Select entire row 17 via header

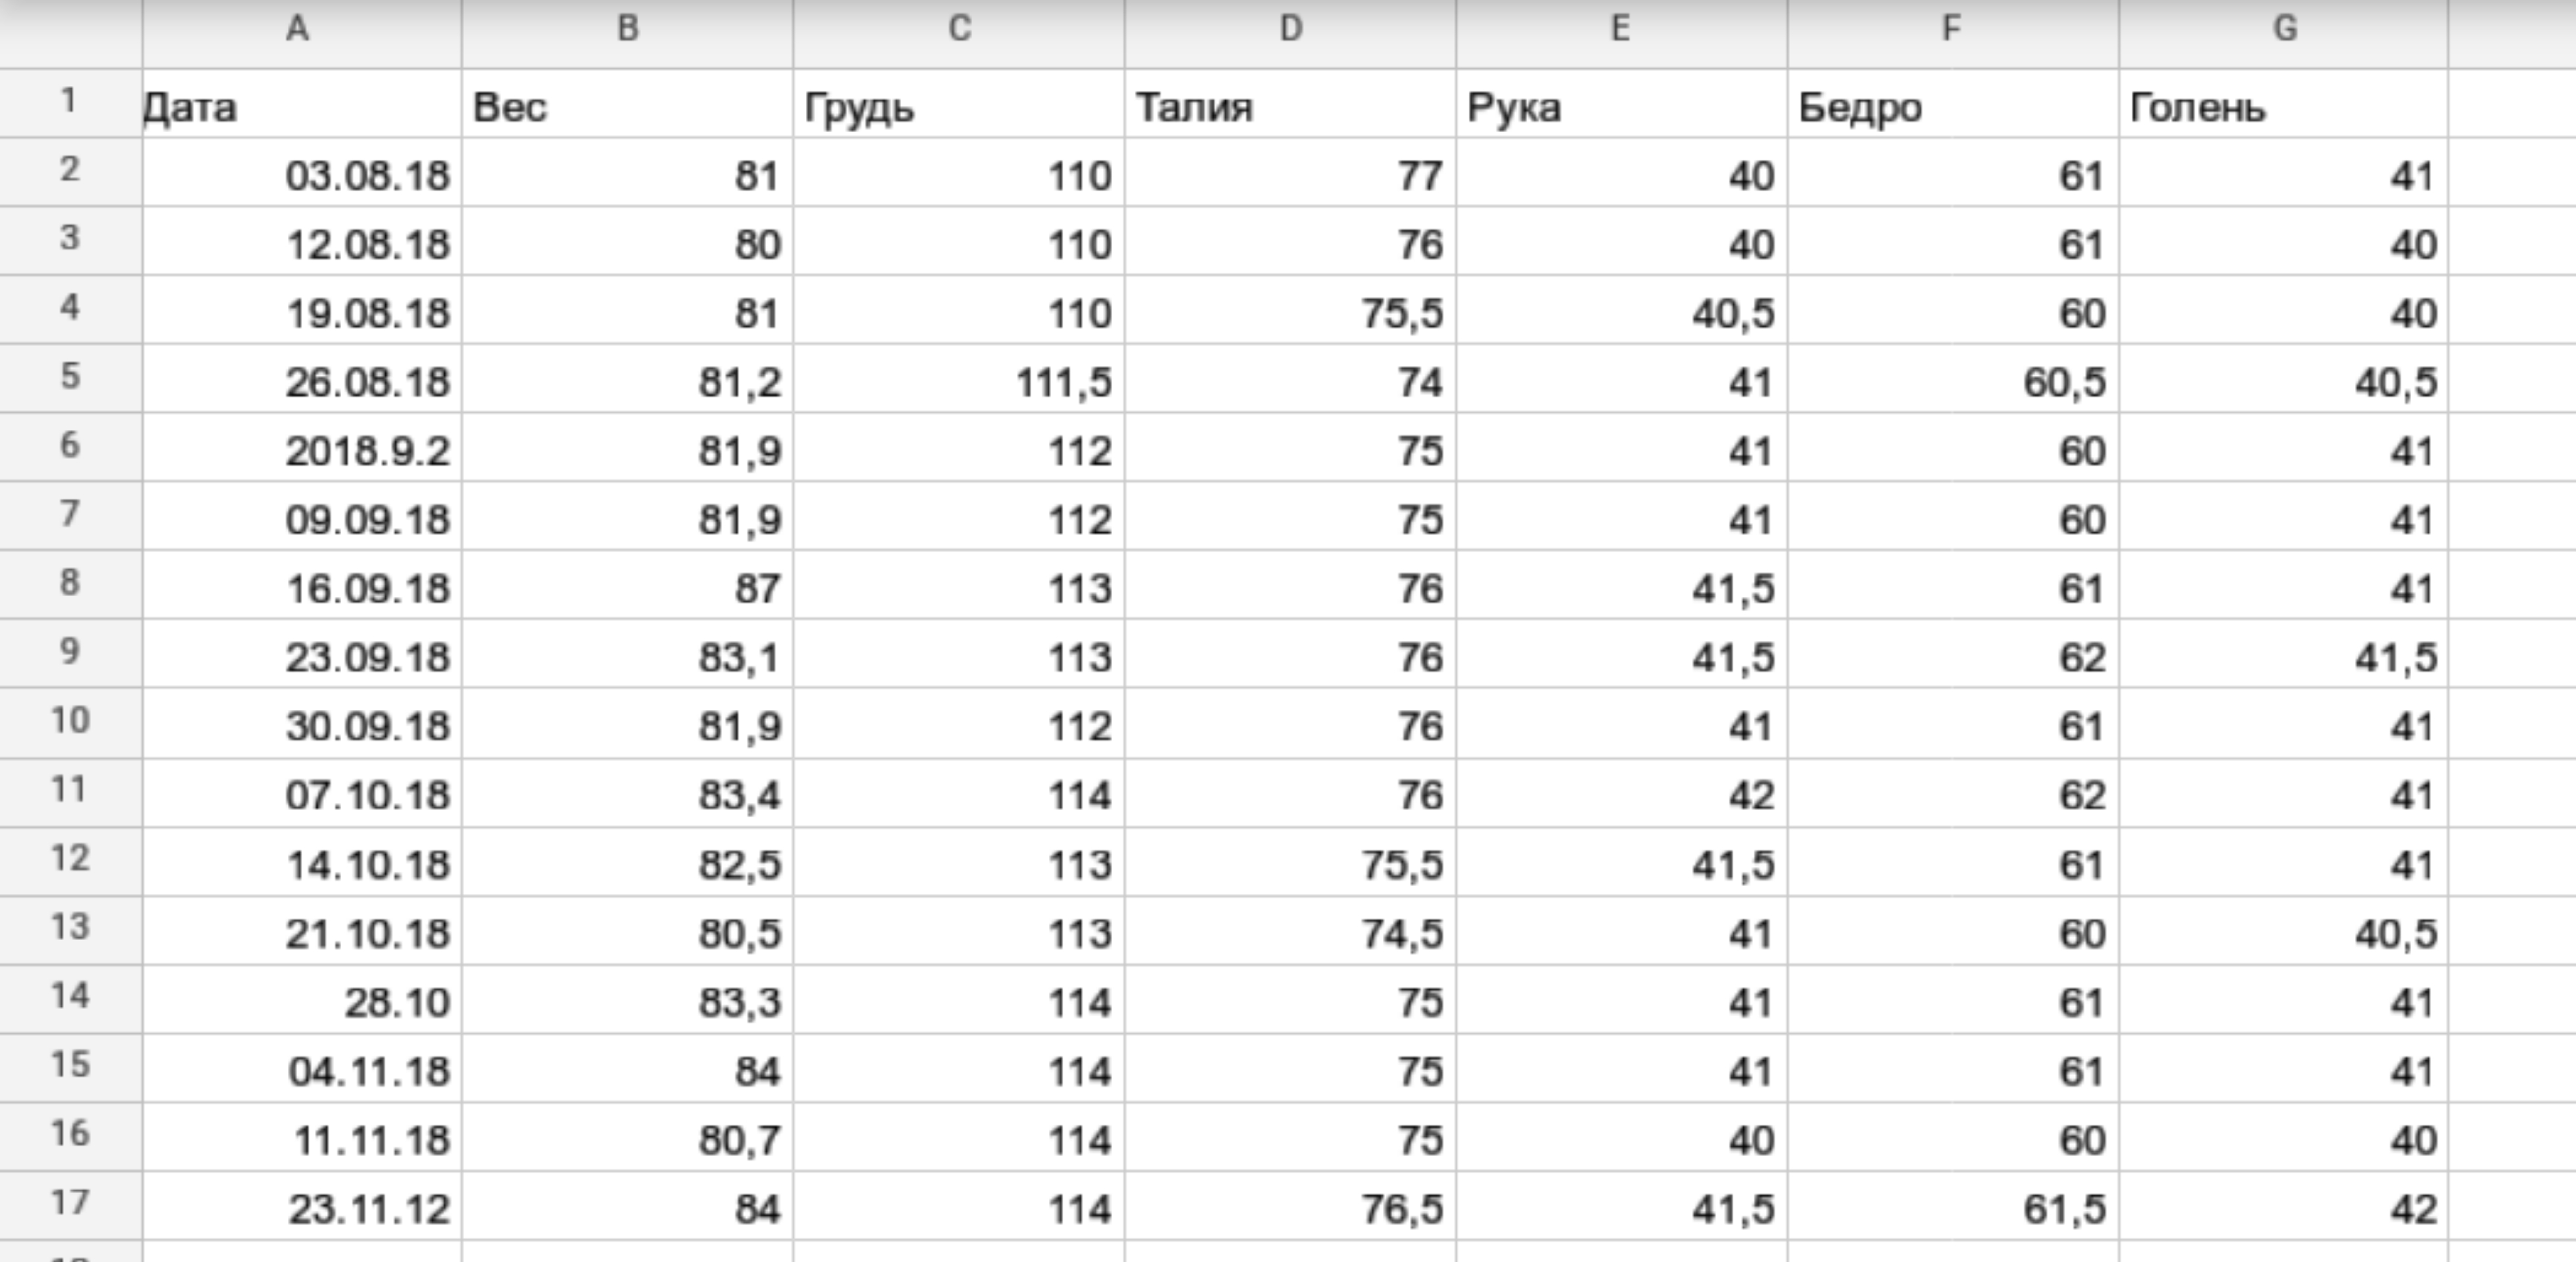point(70,1204)
